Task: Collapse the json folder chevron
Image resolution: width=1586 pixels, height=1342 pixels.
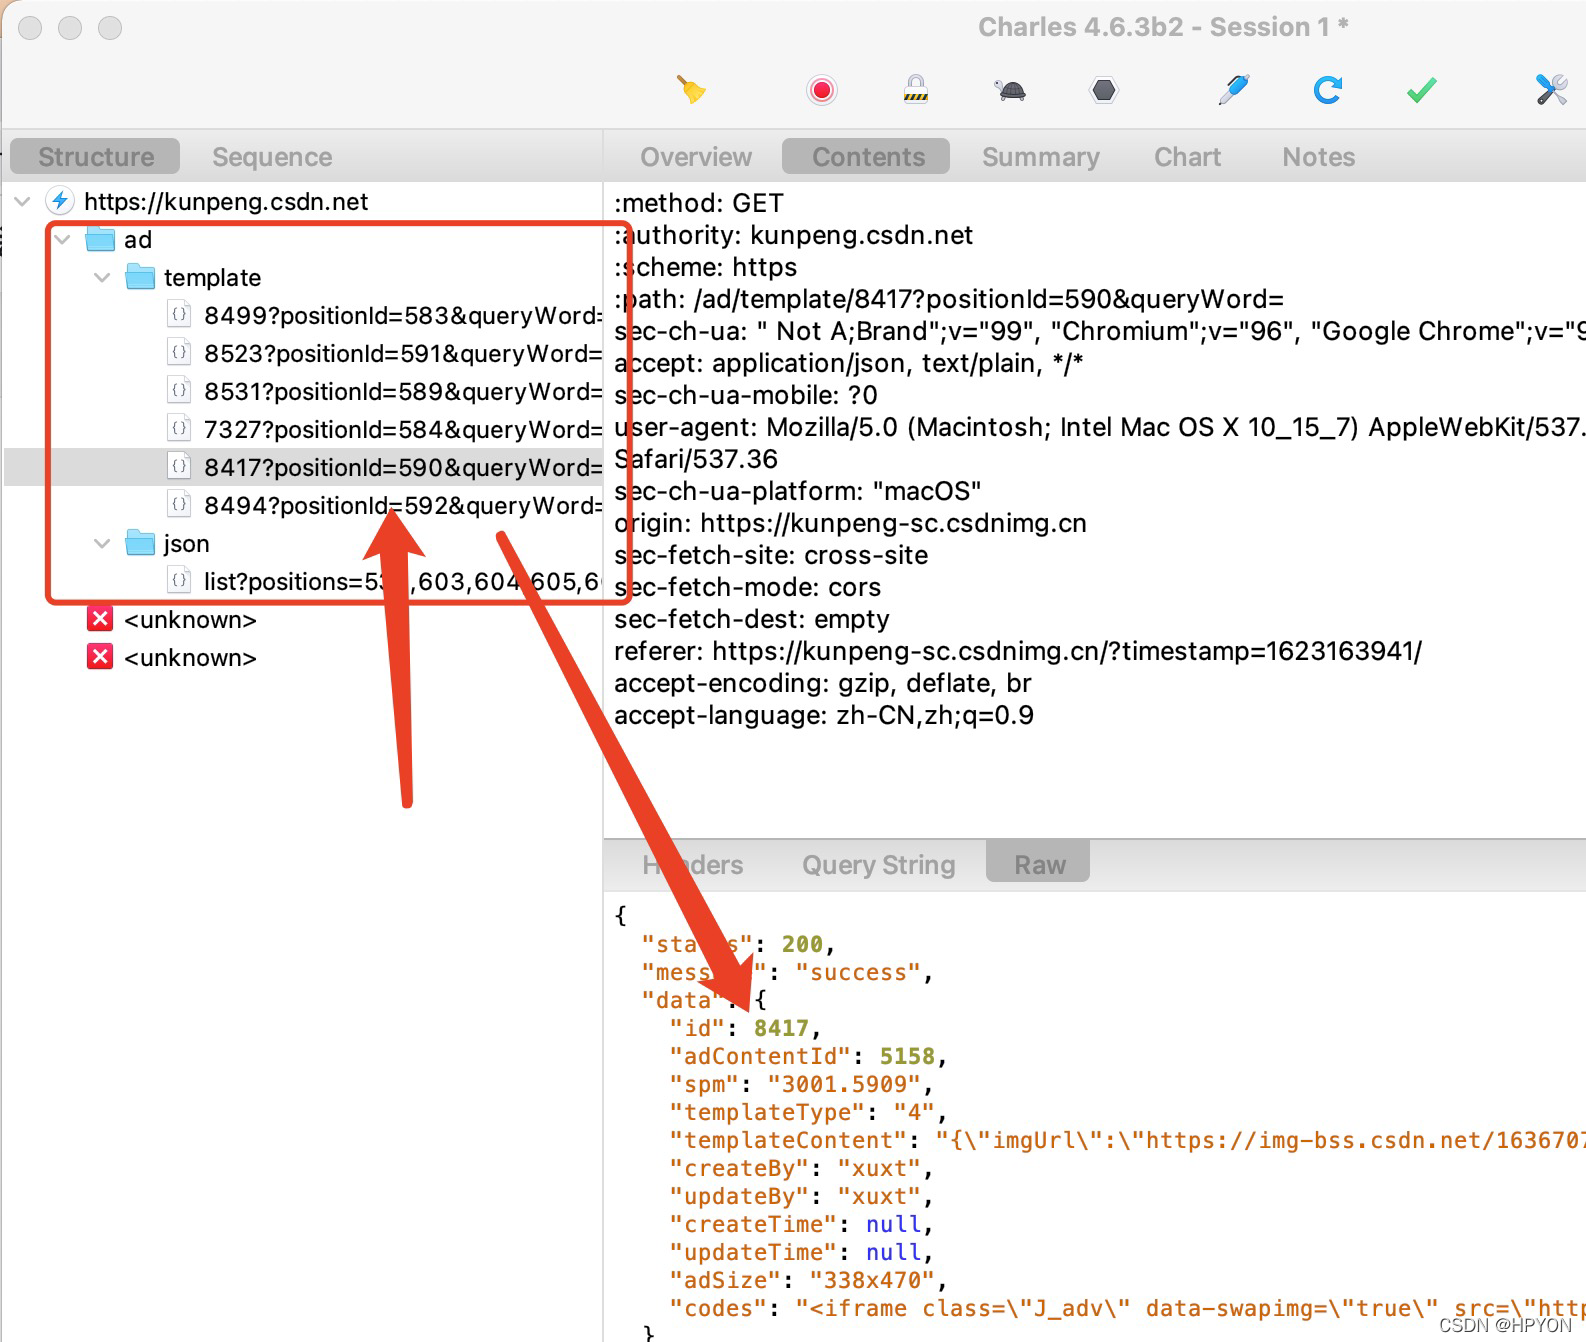Action: point(102,544)
